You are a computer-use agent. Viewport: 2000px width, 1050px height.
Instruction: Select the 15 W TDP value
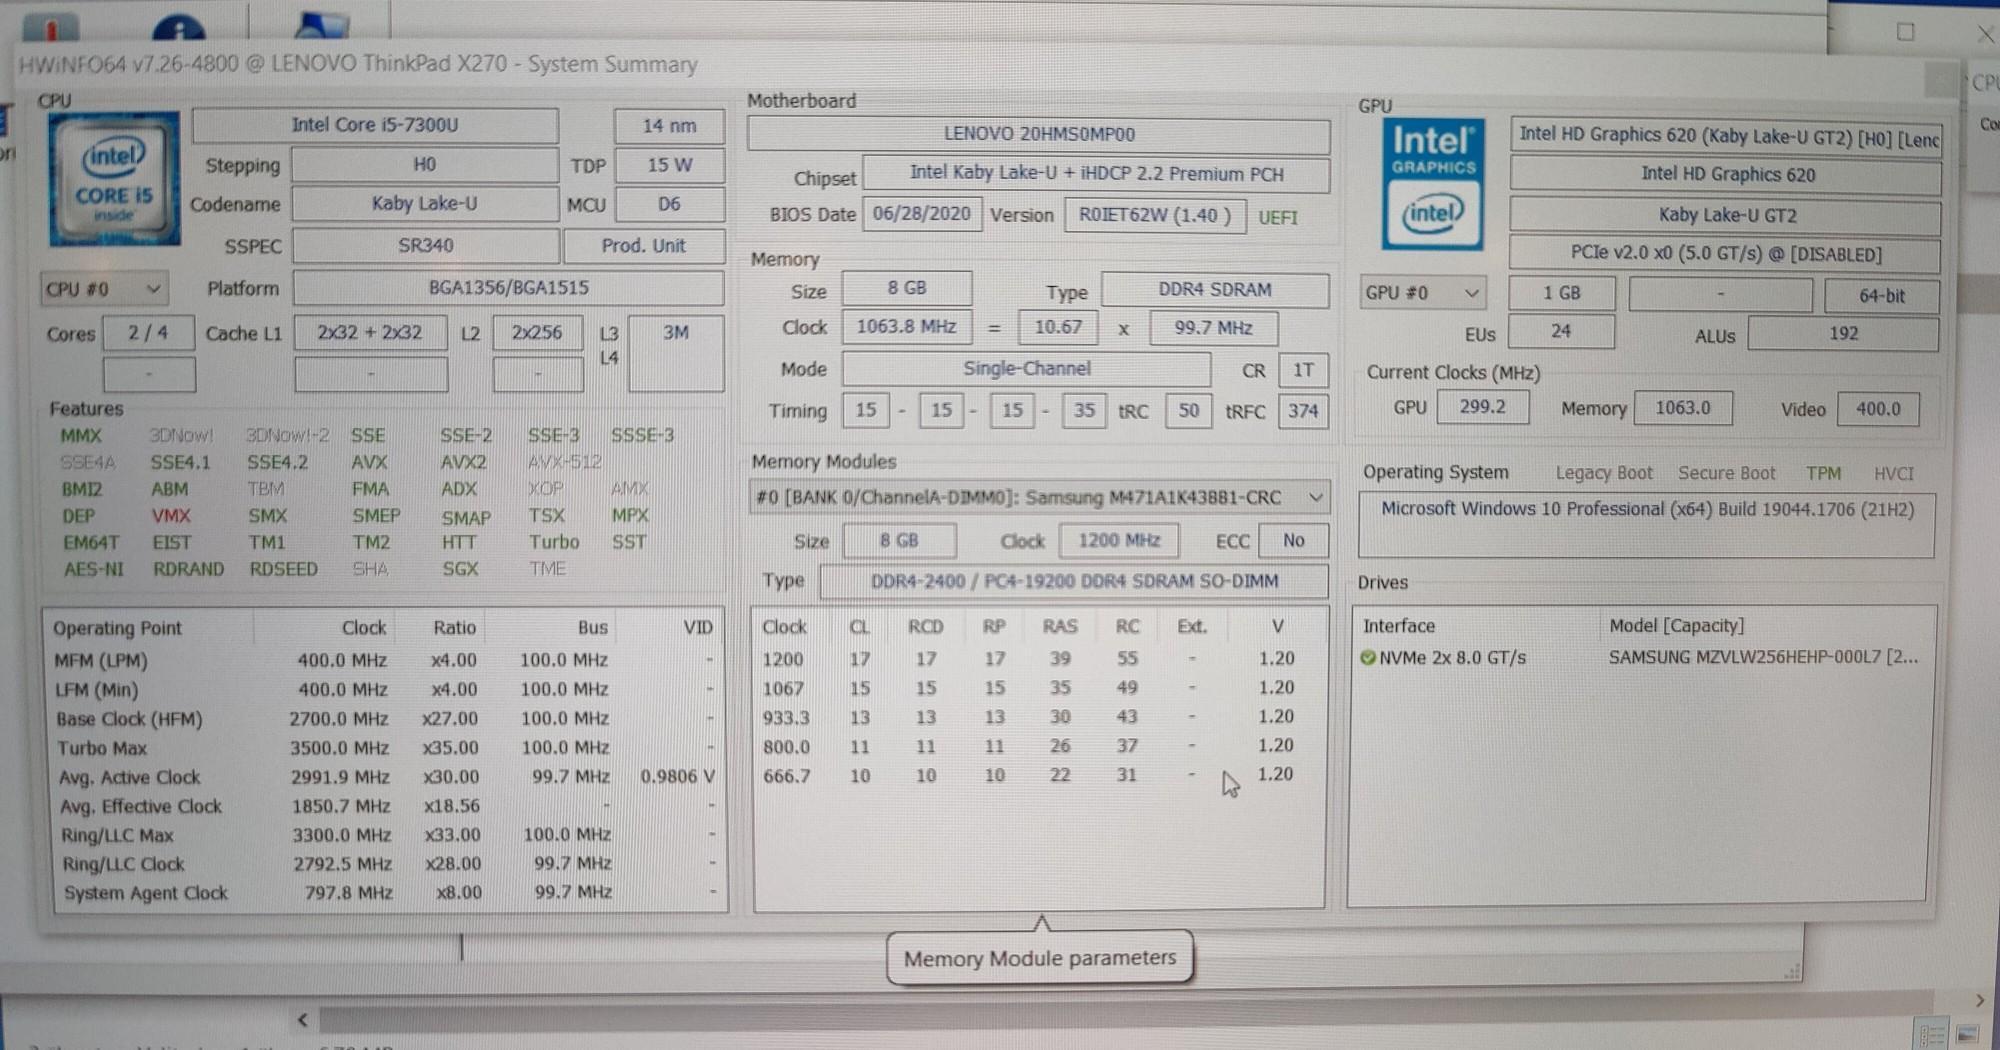pos(669,165)
